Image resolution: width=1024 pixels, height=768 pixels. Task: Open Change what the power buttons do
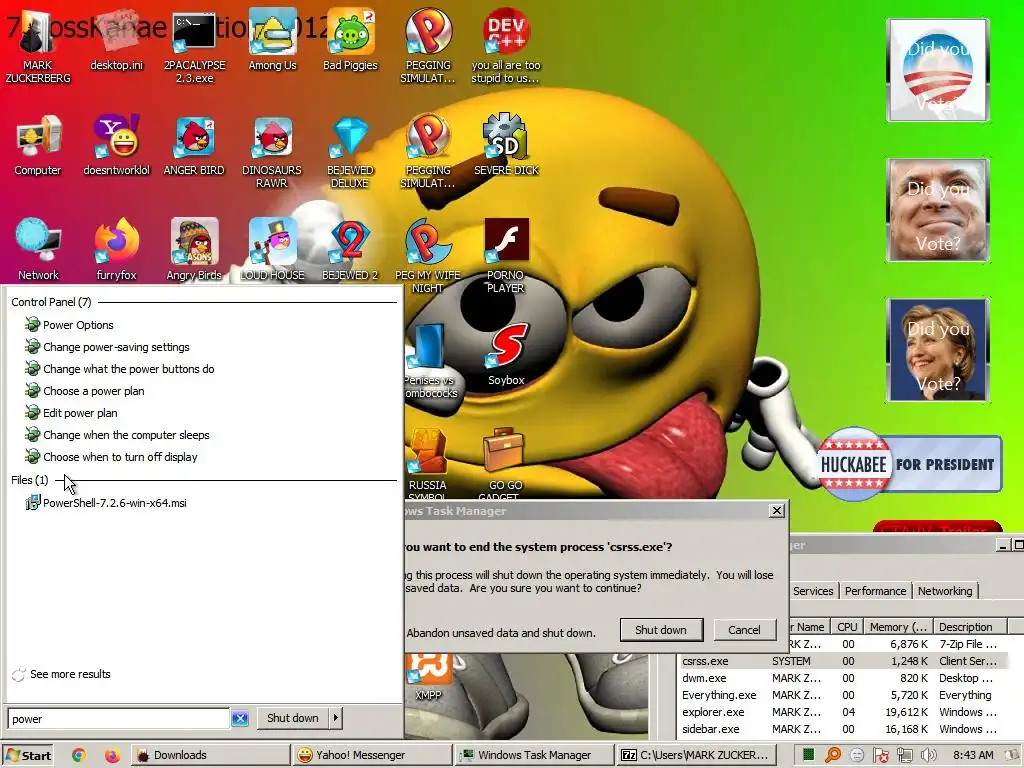point(128,368)
